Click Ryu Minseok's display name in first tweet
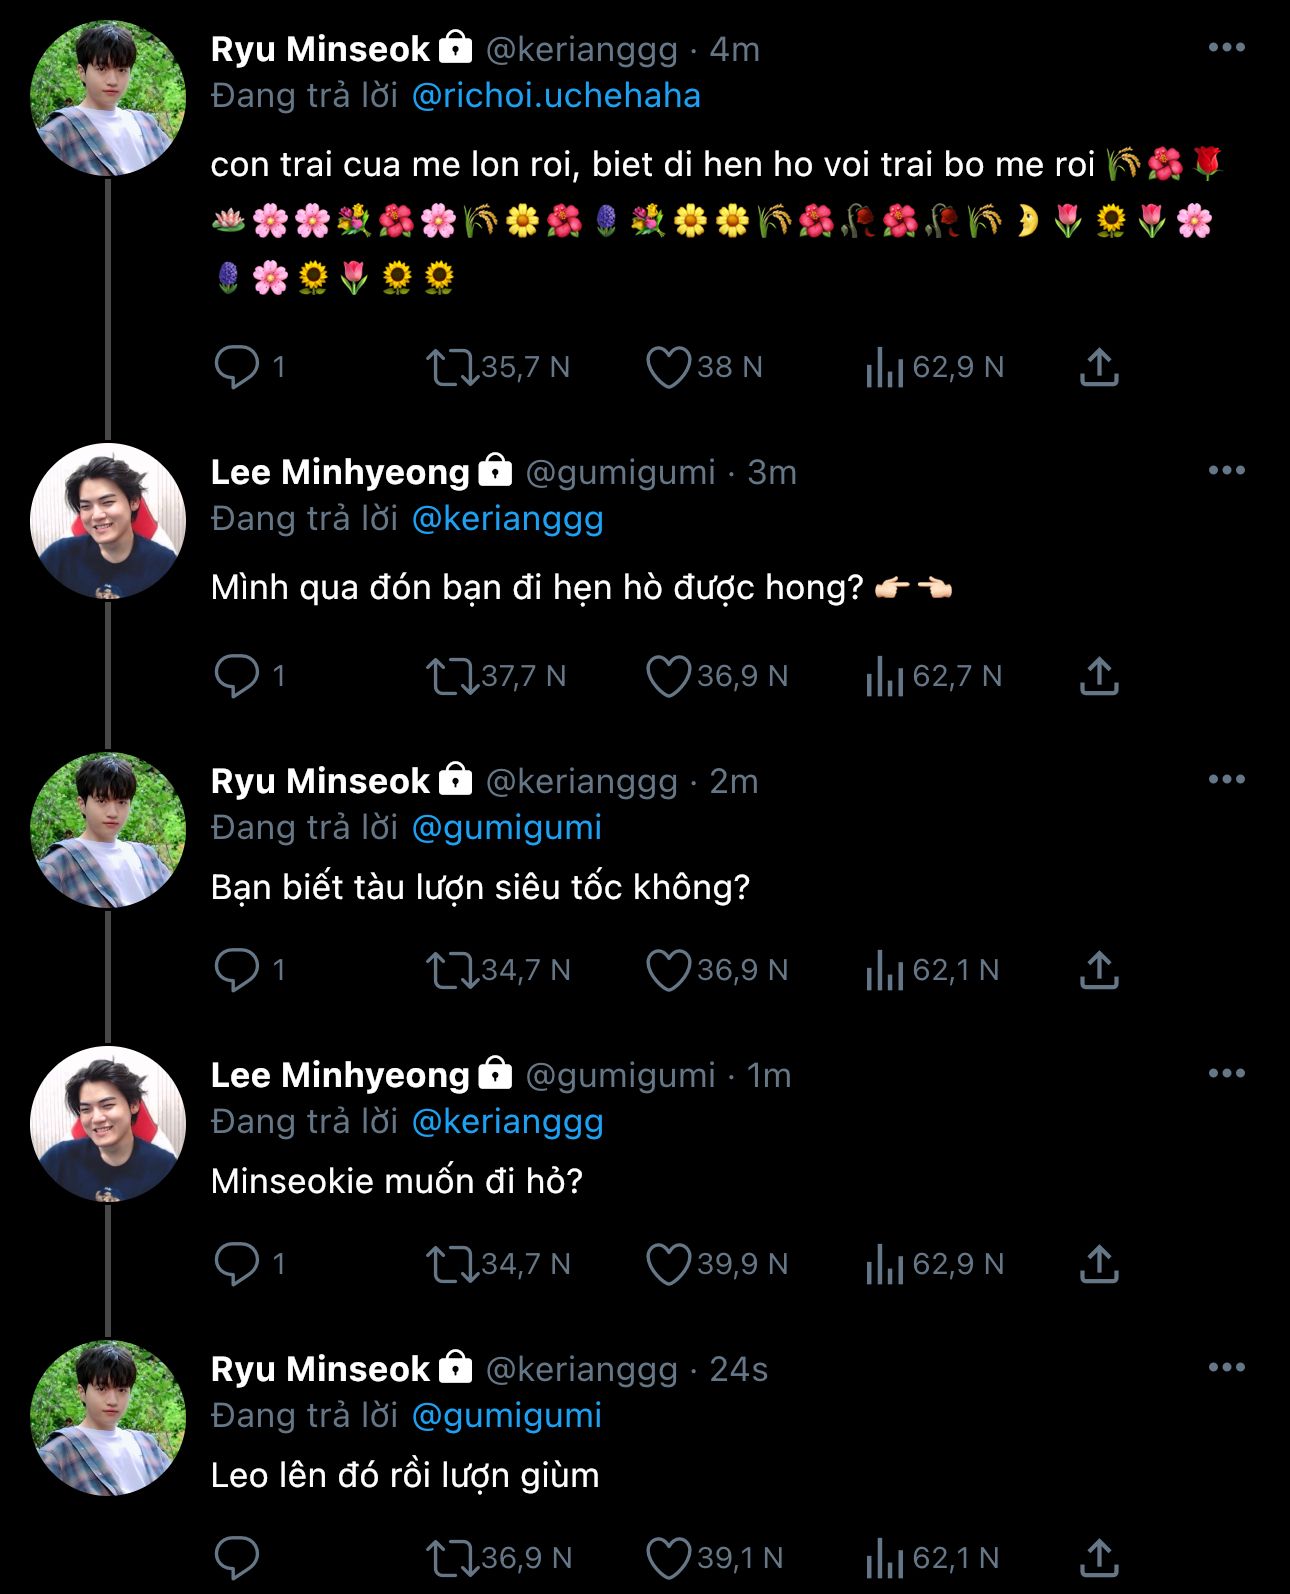Screen dimensions: 1290x1594 (x=320, y=49)
